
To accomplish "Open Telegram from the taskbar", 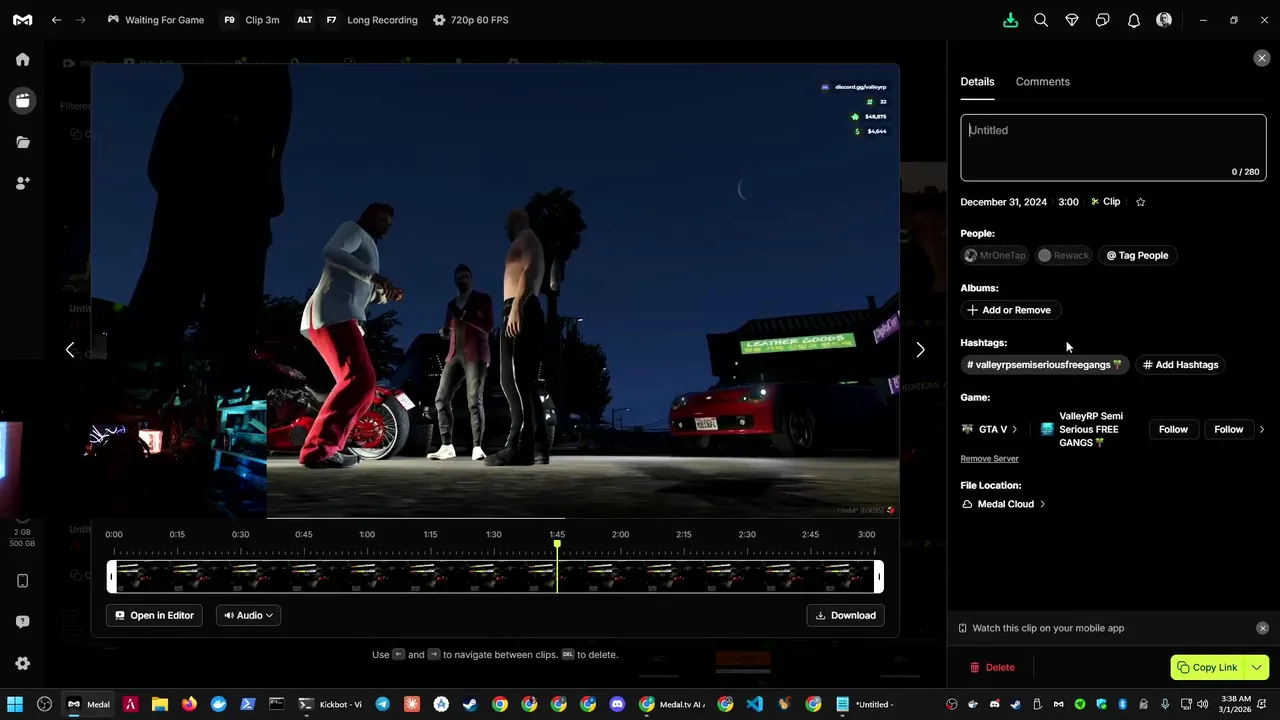I will (382, 704).
